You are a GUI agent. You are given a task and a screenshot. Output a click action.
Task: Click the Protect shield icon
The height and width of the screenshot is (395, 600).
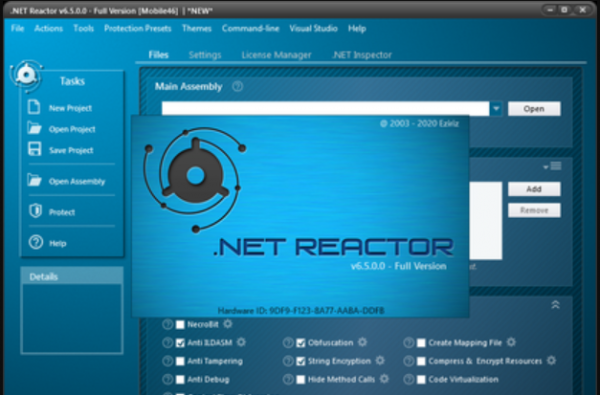(x=36, y=211)
